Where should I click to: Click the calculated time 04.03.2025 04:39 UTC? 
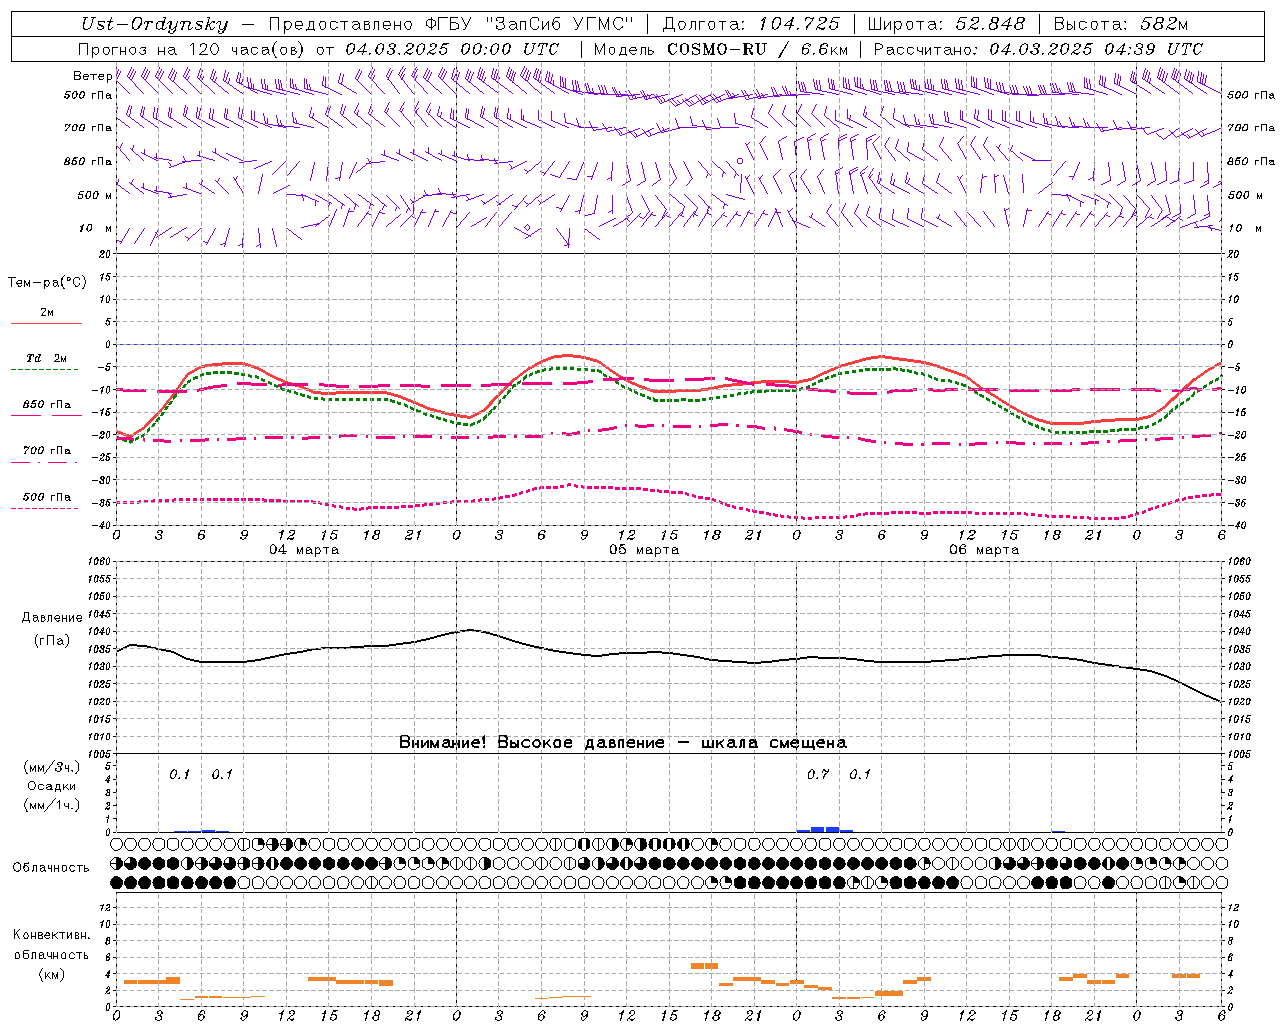tap(1096, 49)
